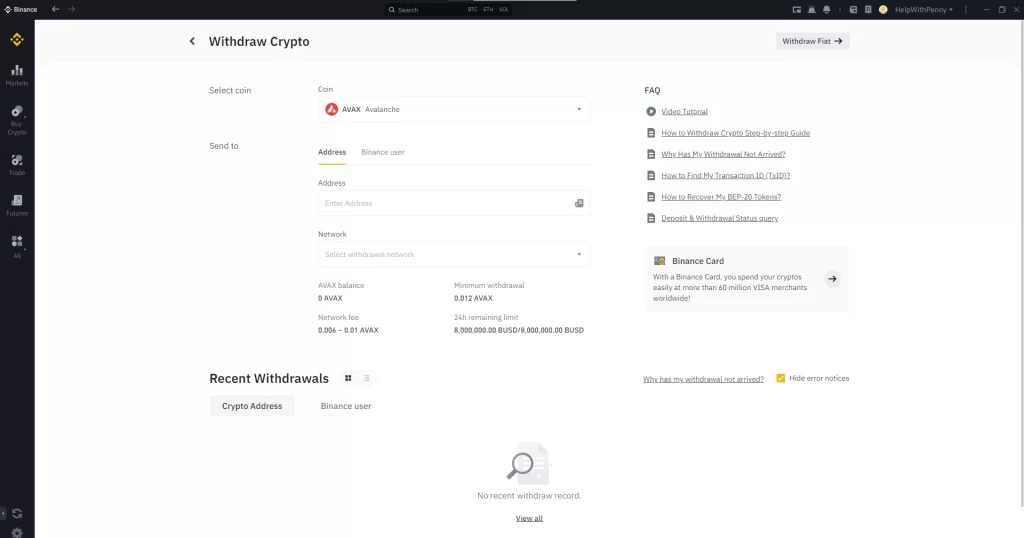Open the Video Tutorial link
This screenshot has width=1024, height=538.
click(x=684, y=112)
